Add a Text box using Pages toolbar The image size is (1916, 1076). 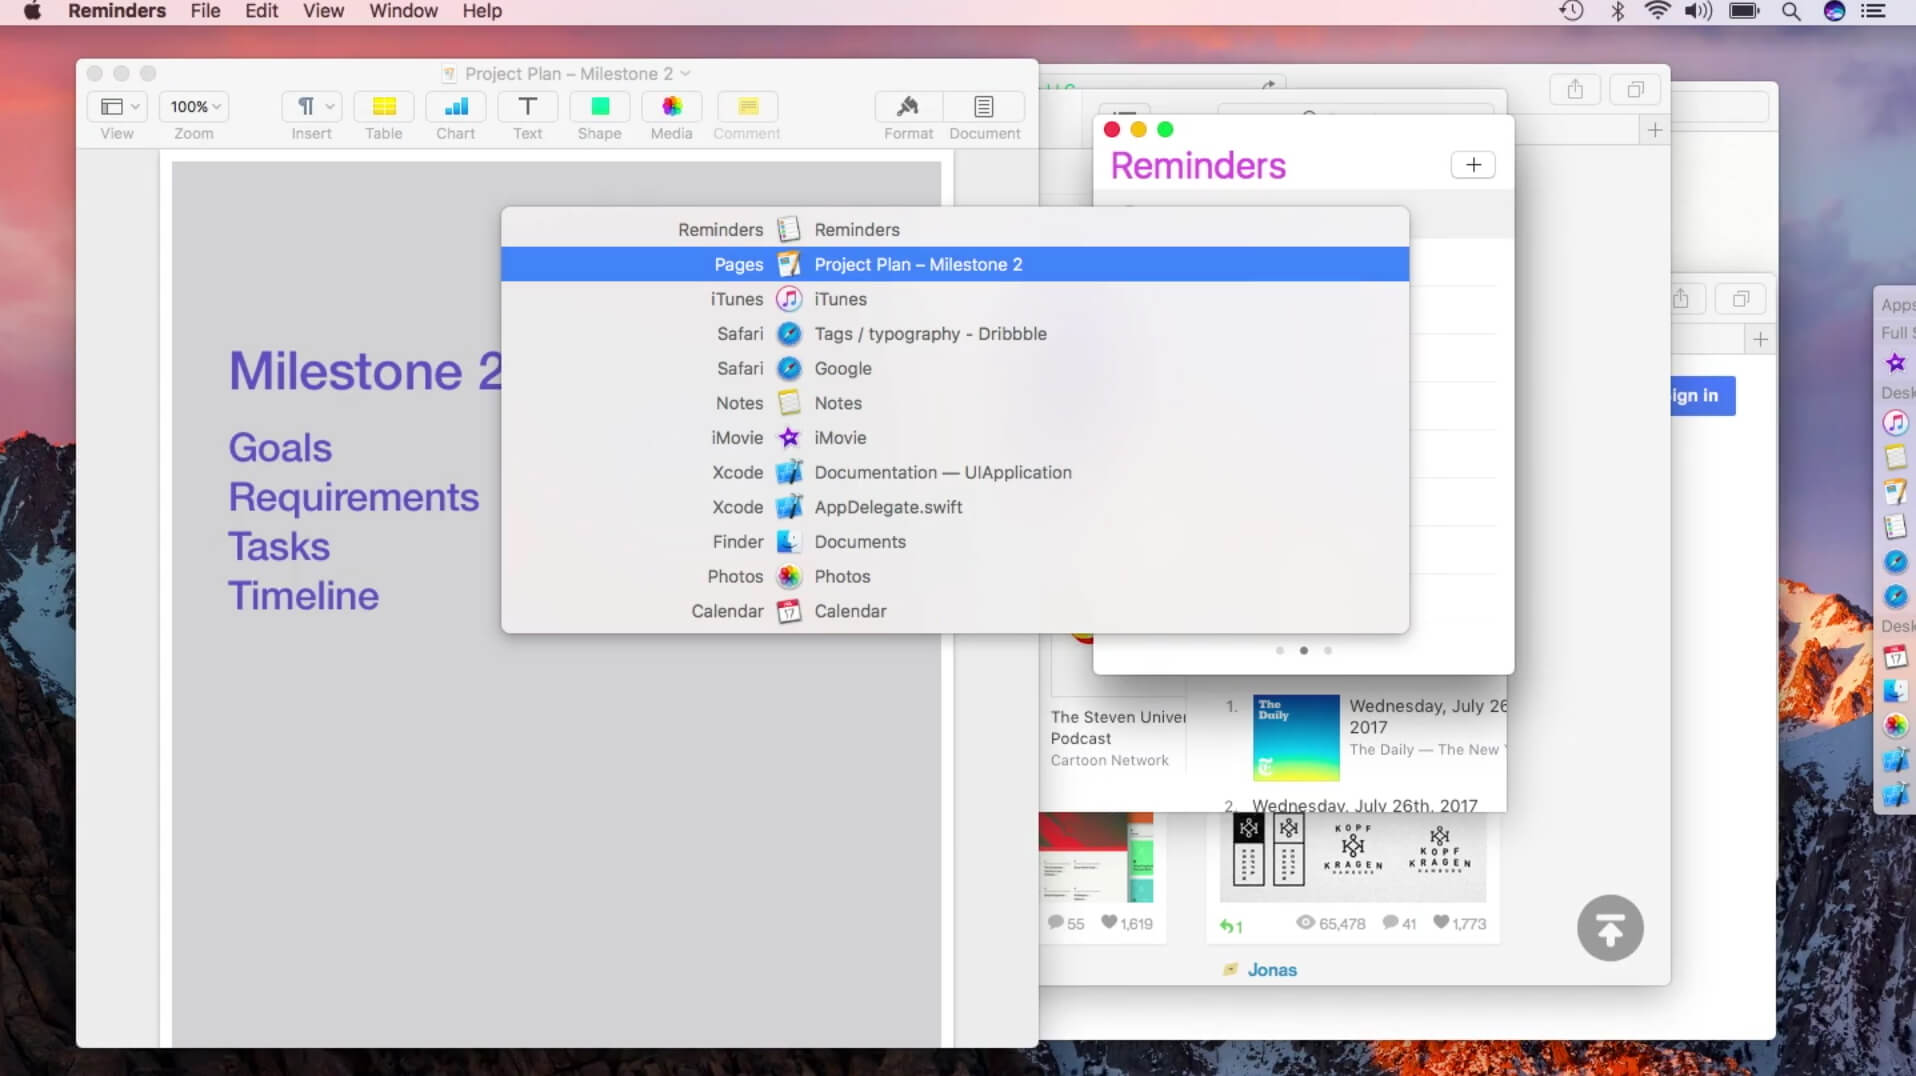(x=528, y=107)
